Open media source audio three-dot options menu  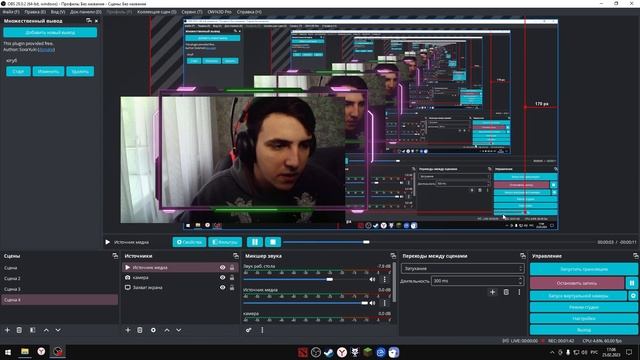coord(384,303)
